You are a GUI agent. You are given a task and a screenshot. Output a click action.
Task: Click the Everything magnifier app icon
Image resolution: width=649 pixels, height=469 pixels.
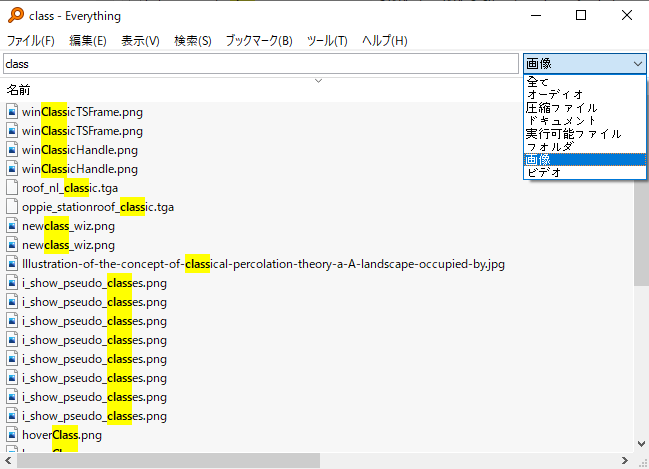point(16,15)
